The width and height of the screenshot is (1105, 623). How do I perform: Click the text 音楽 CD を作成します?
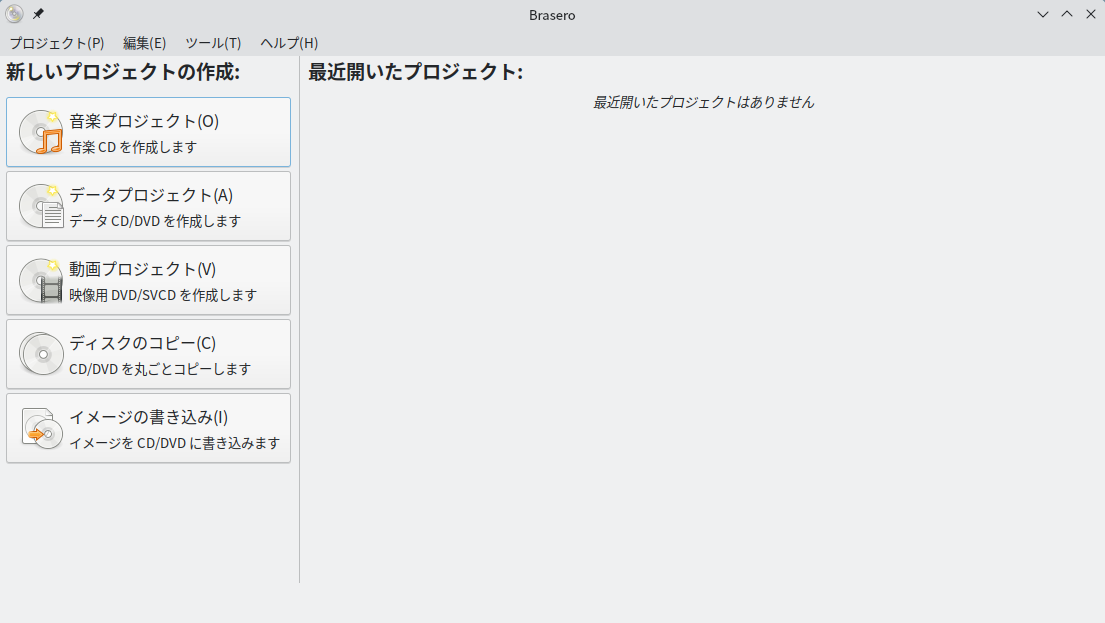pos(133,147)
